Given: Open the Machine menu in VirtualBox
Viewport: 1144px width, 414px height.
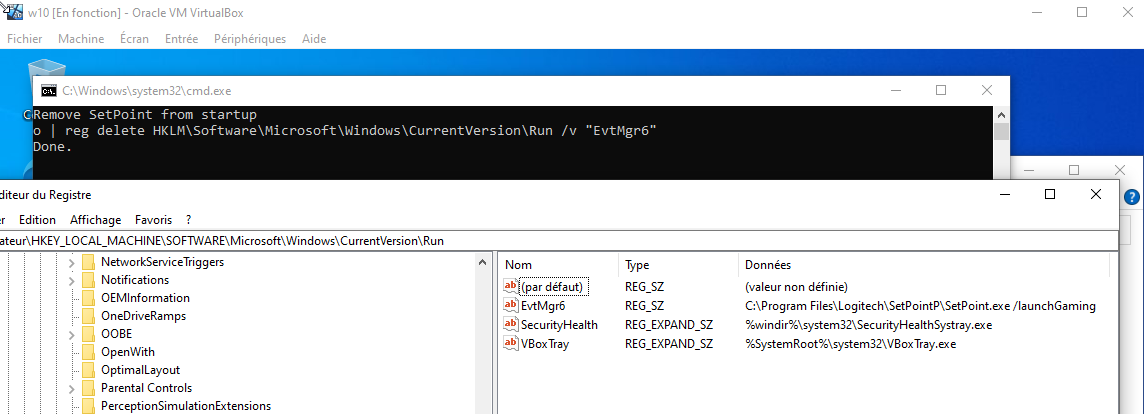Looking at the screenshot, I should [81, 39].
